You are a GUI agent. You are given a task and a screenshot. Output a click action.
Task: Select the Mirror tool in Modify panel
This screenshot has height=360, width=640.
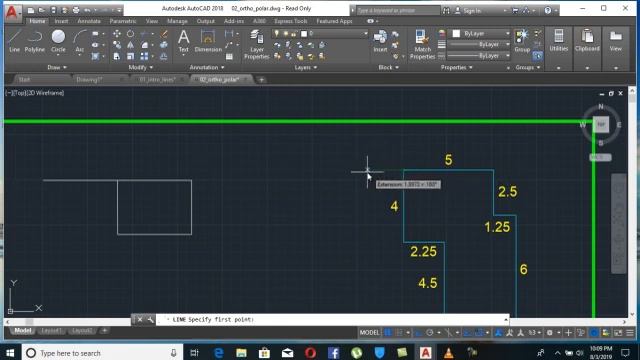click(x=130, y=45)
